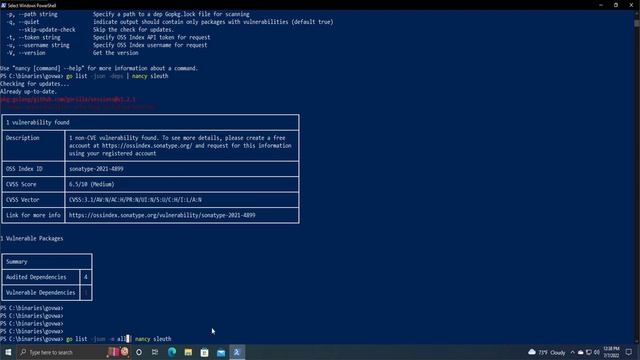
Task: Click the 'nancy [command] --help' usage line
Action: tap(99, 68)
